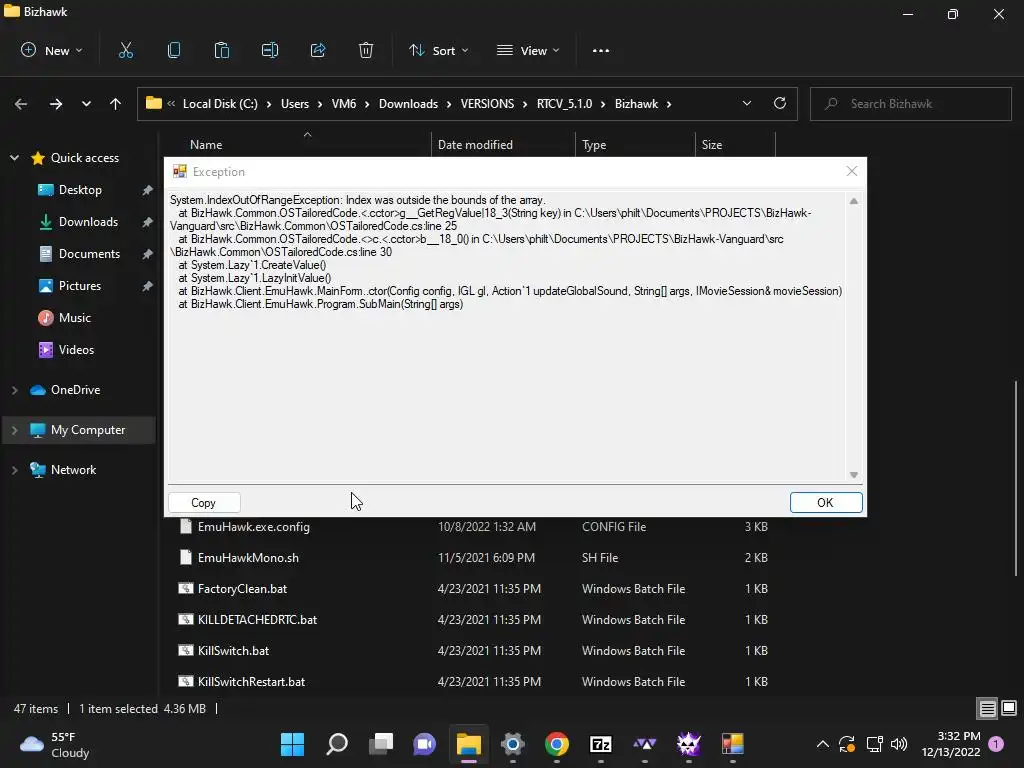This screenshot has height=768, width=1024.
Task: Open Videos in the navigation pane
Action: tap(76, 350)
